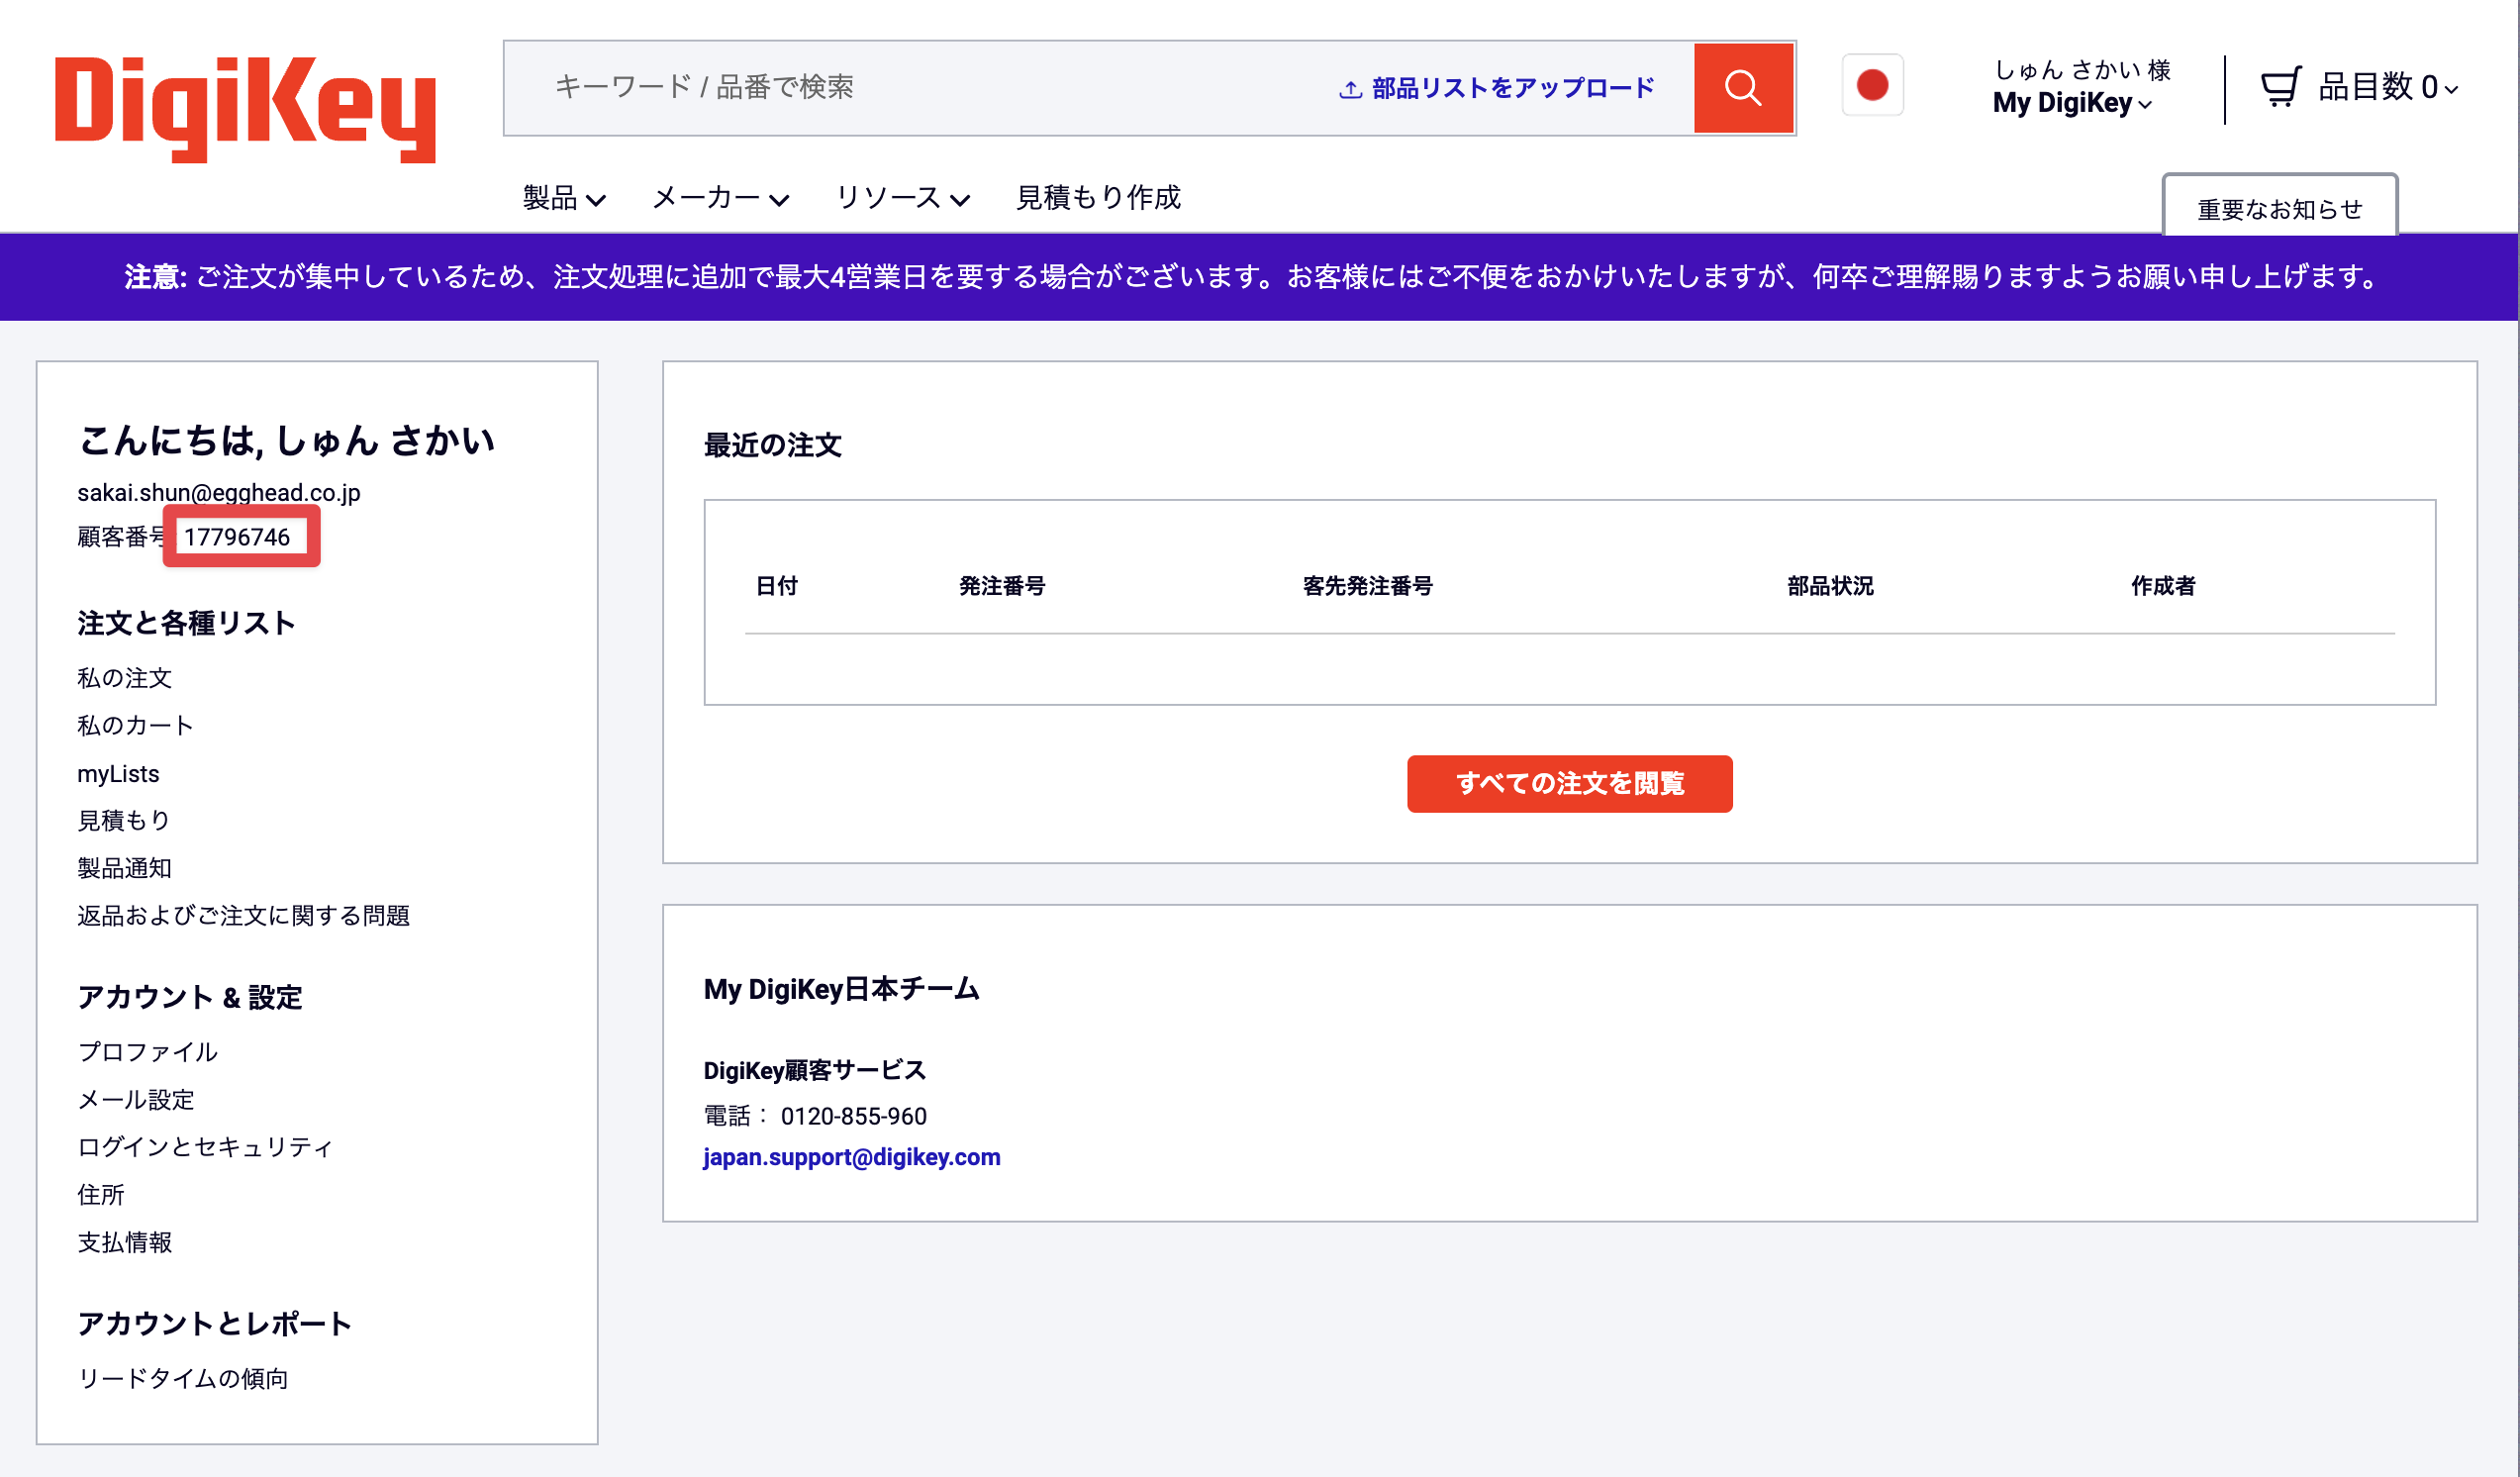Open the 製品 products menu
Image resolution: width=2520 pixels, height=1477 pixels.
[x=563, y=198]
